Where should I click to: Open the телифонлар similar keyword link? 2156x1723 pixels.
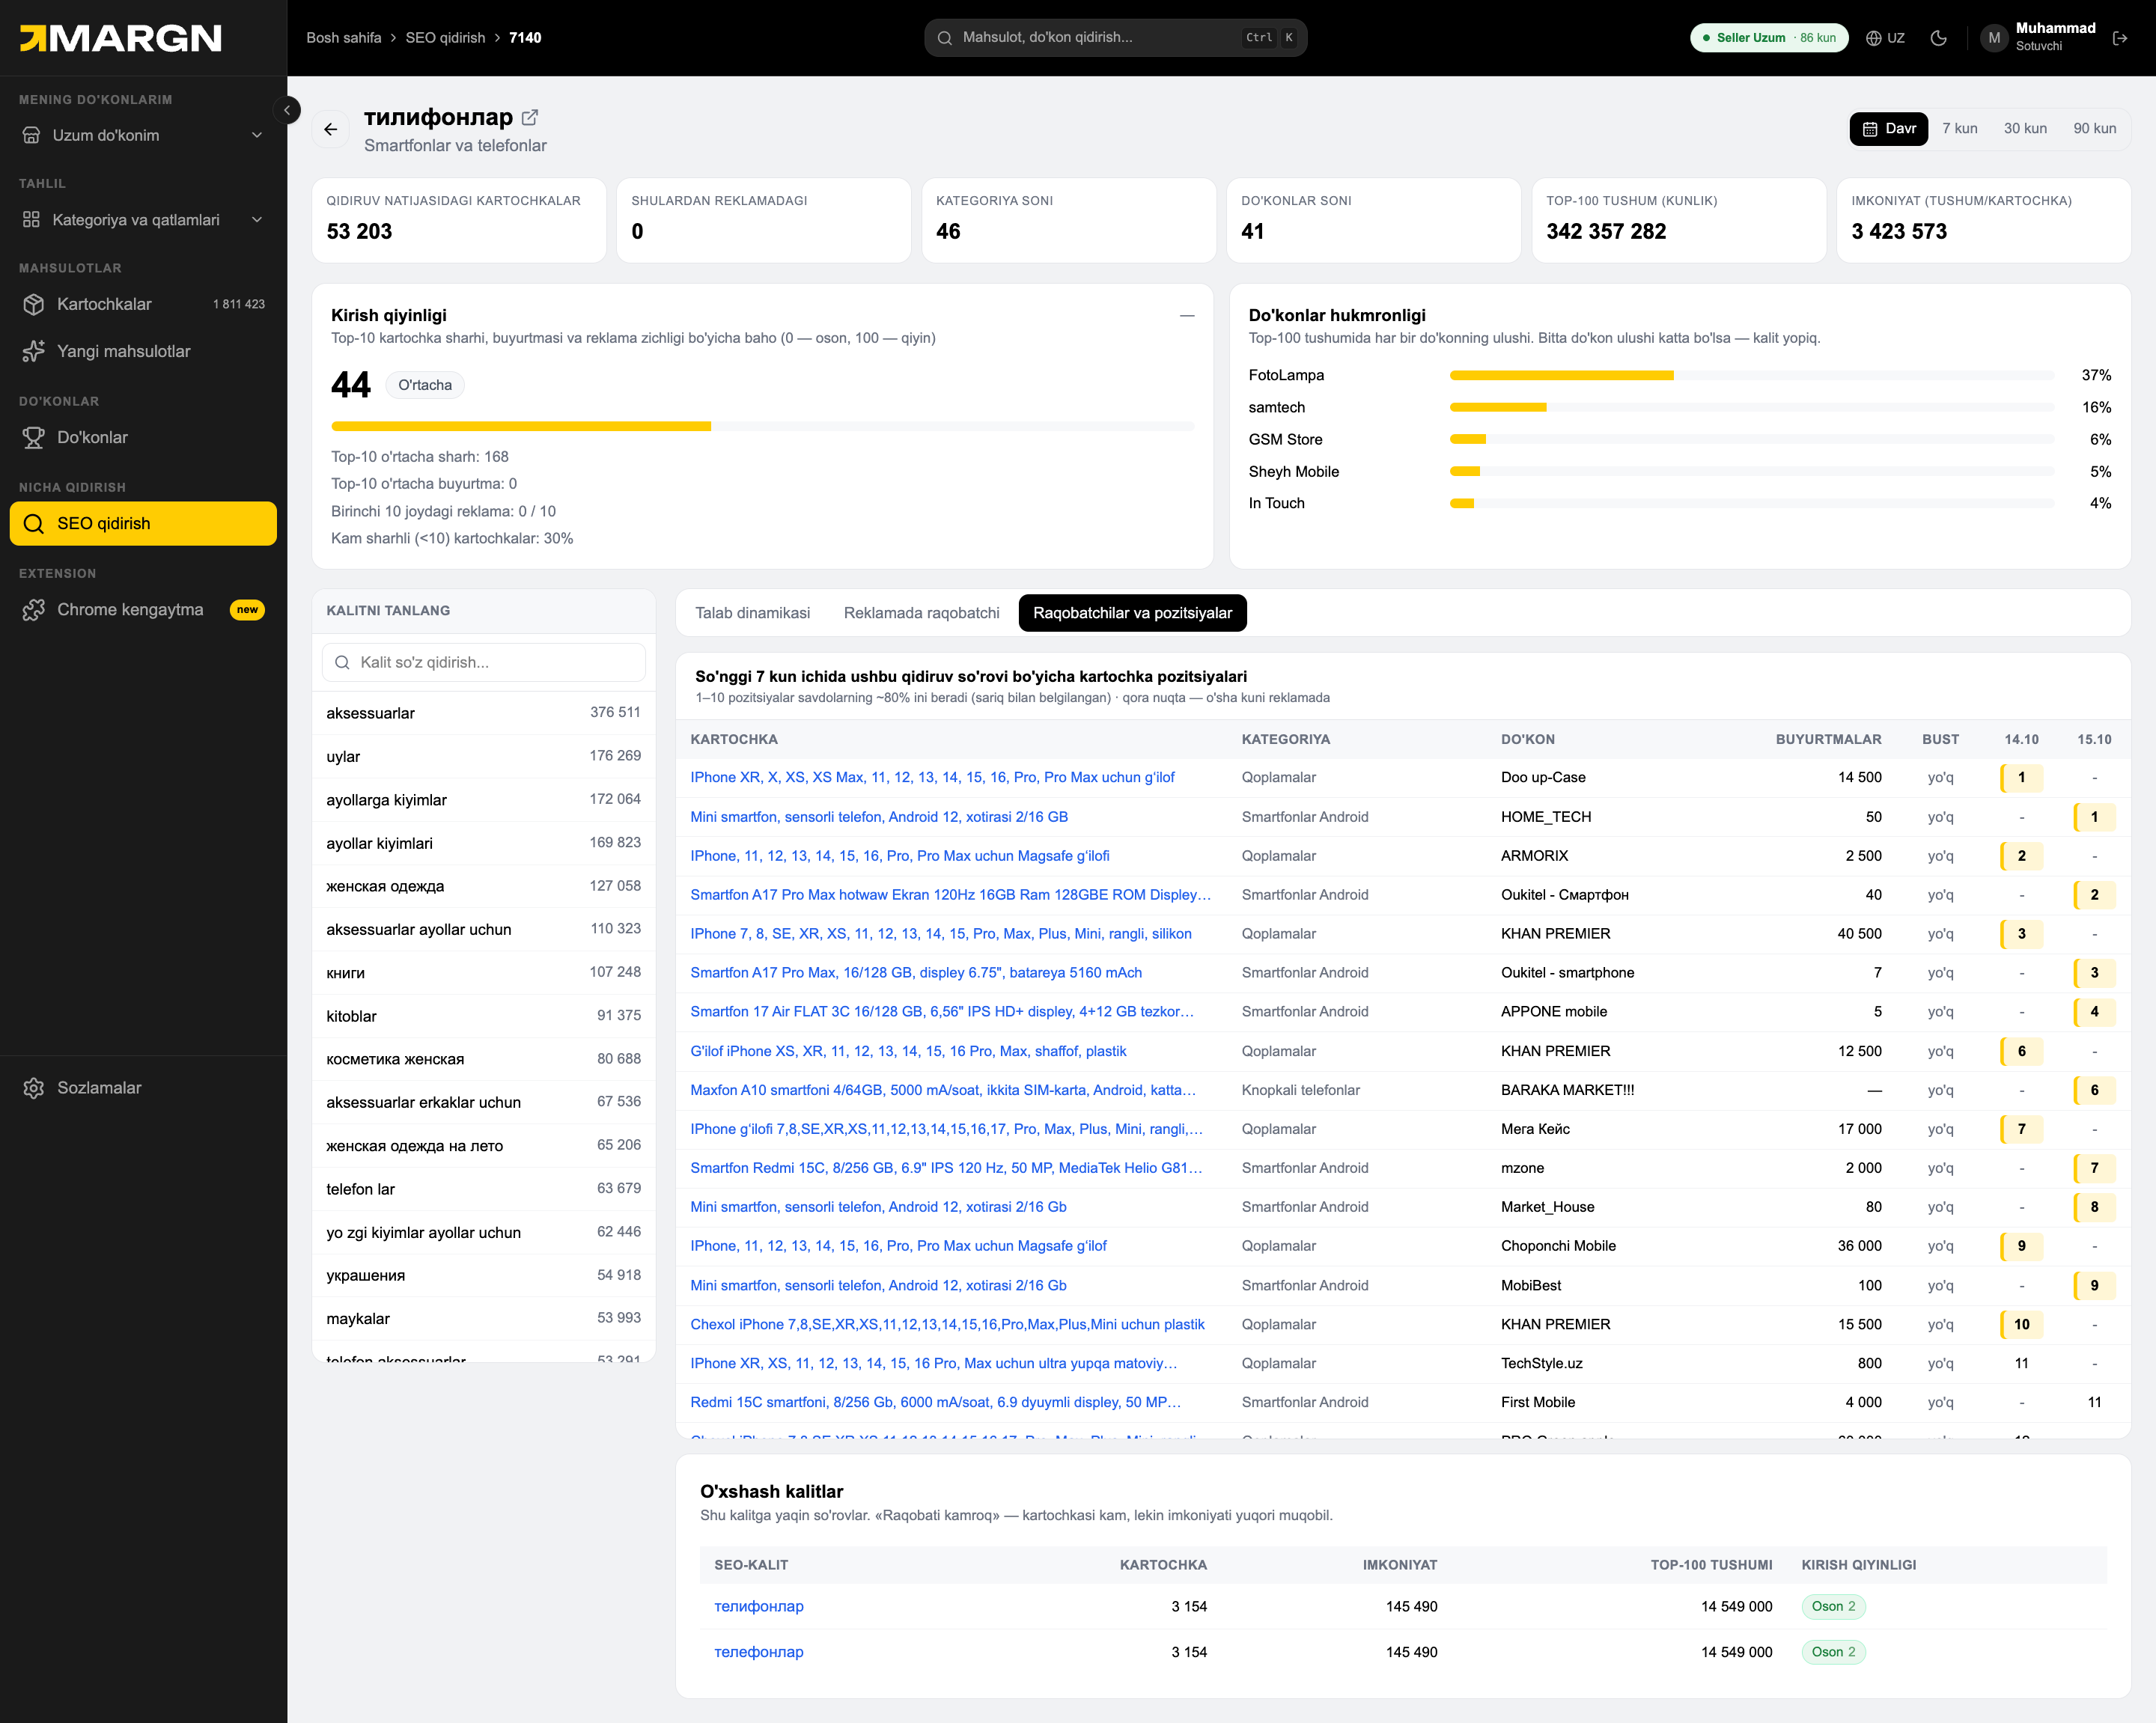759,1606
